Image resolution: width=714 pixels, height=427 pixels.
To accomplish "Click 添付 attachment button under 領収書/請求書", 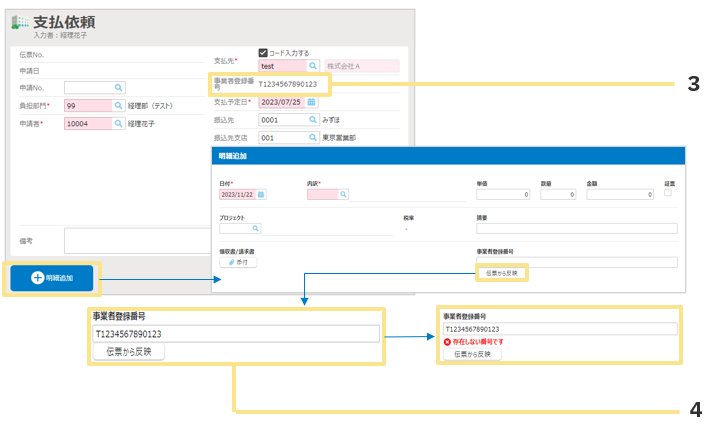I will tap(237, 262).
